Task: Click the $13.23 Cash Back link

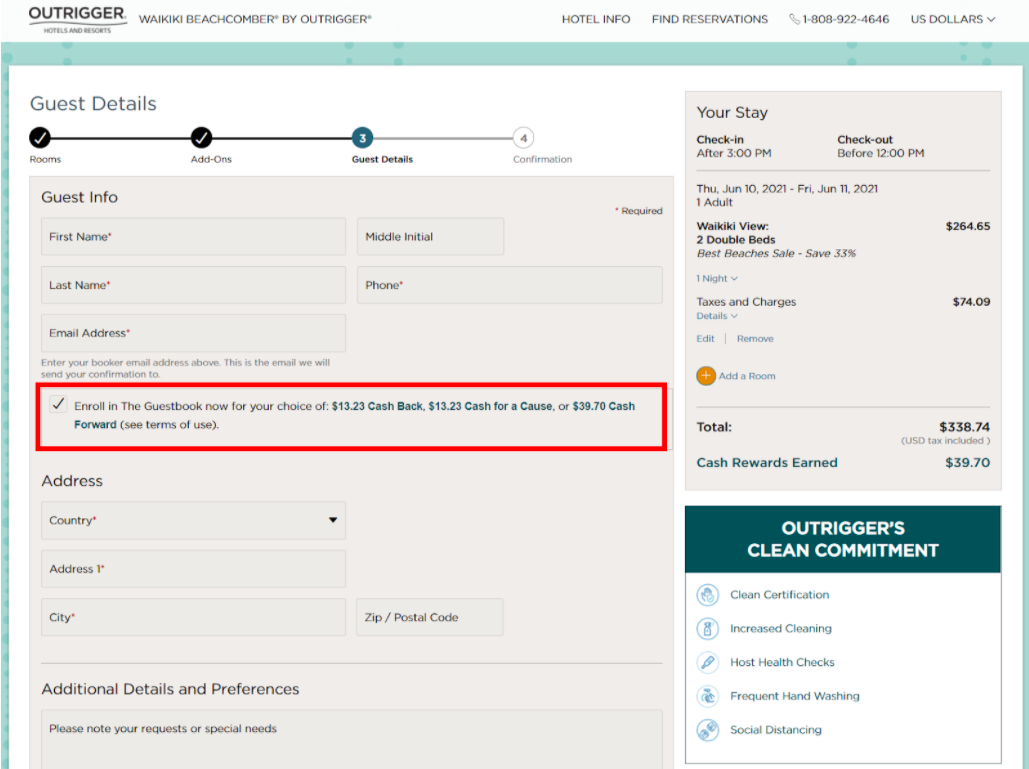Action: [377, 406]
